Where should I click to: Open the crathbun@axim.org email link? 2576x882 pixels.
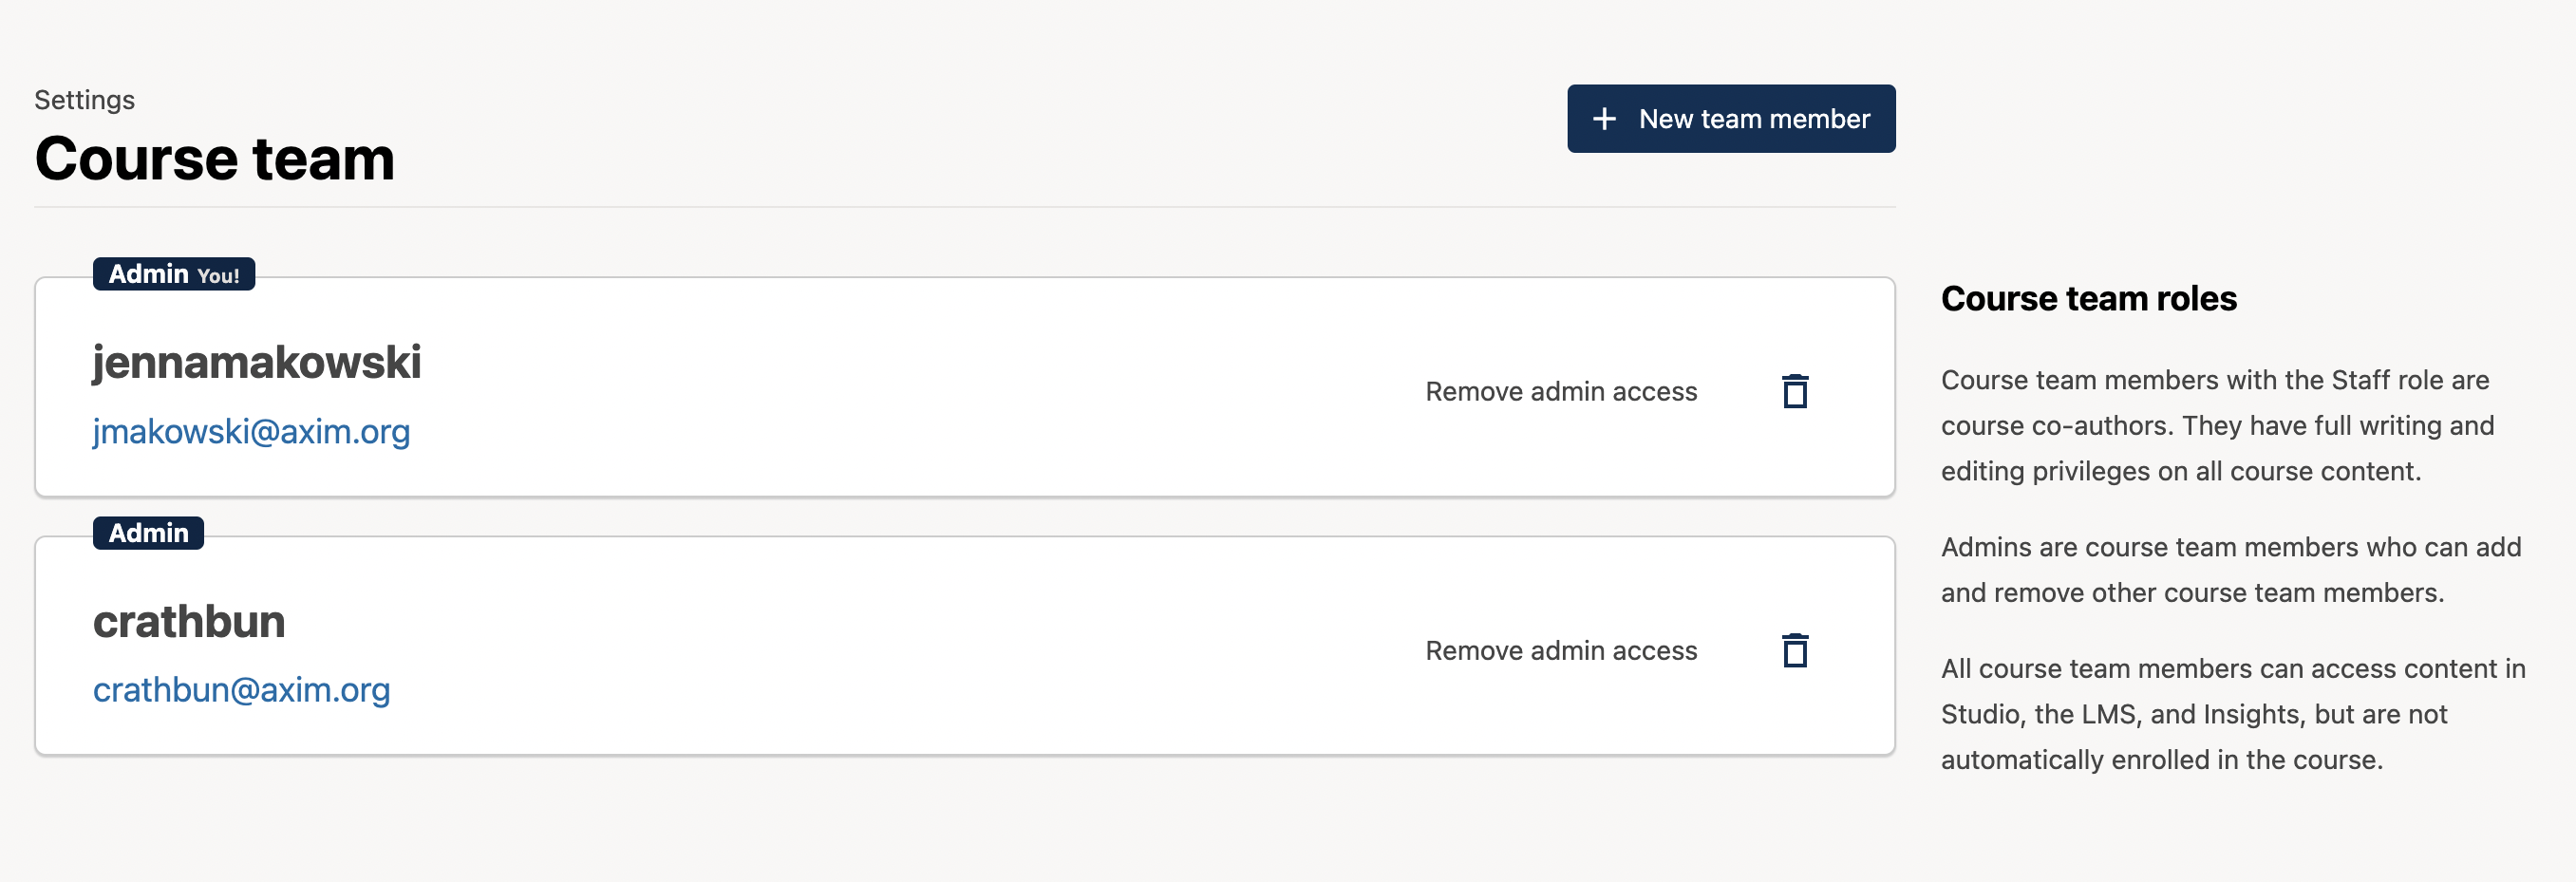click(x=241, y=689)
